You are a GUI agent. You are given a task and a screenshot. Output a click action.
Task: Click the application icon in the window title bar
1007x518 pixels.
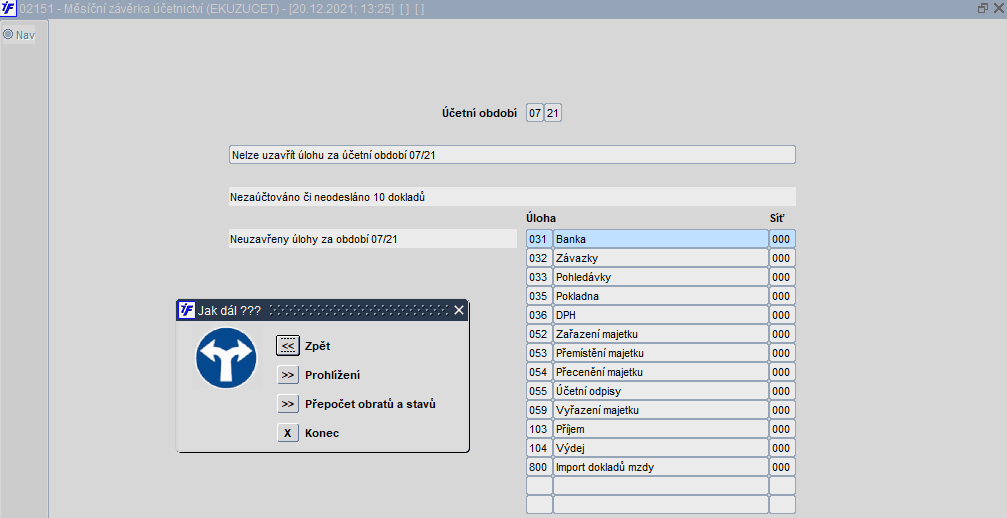point(8,8)
